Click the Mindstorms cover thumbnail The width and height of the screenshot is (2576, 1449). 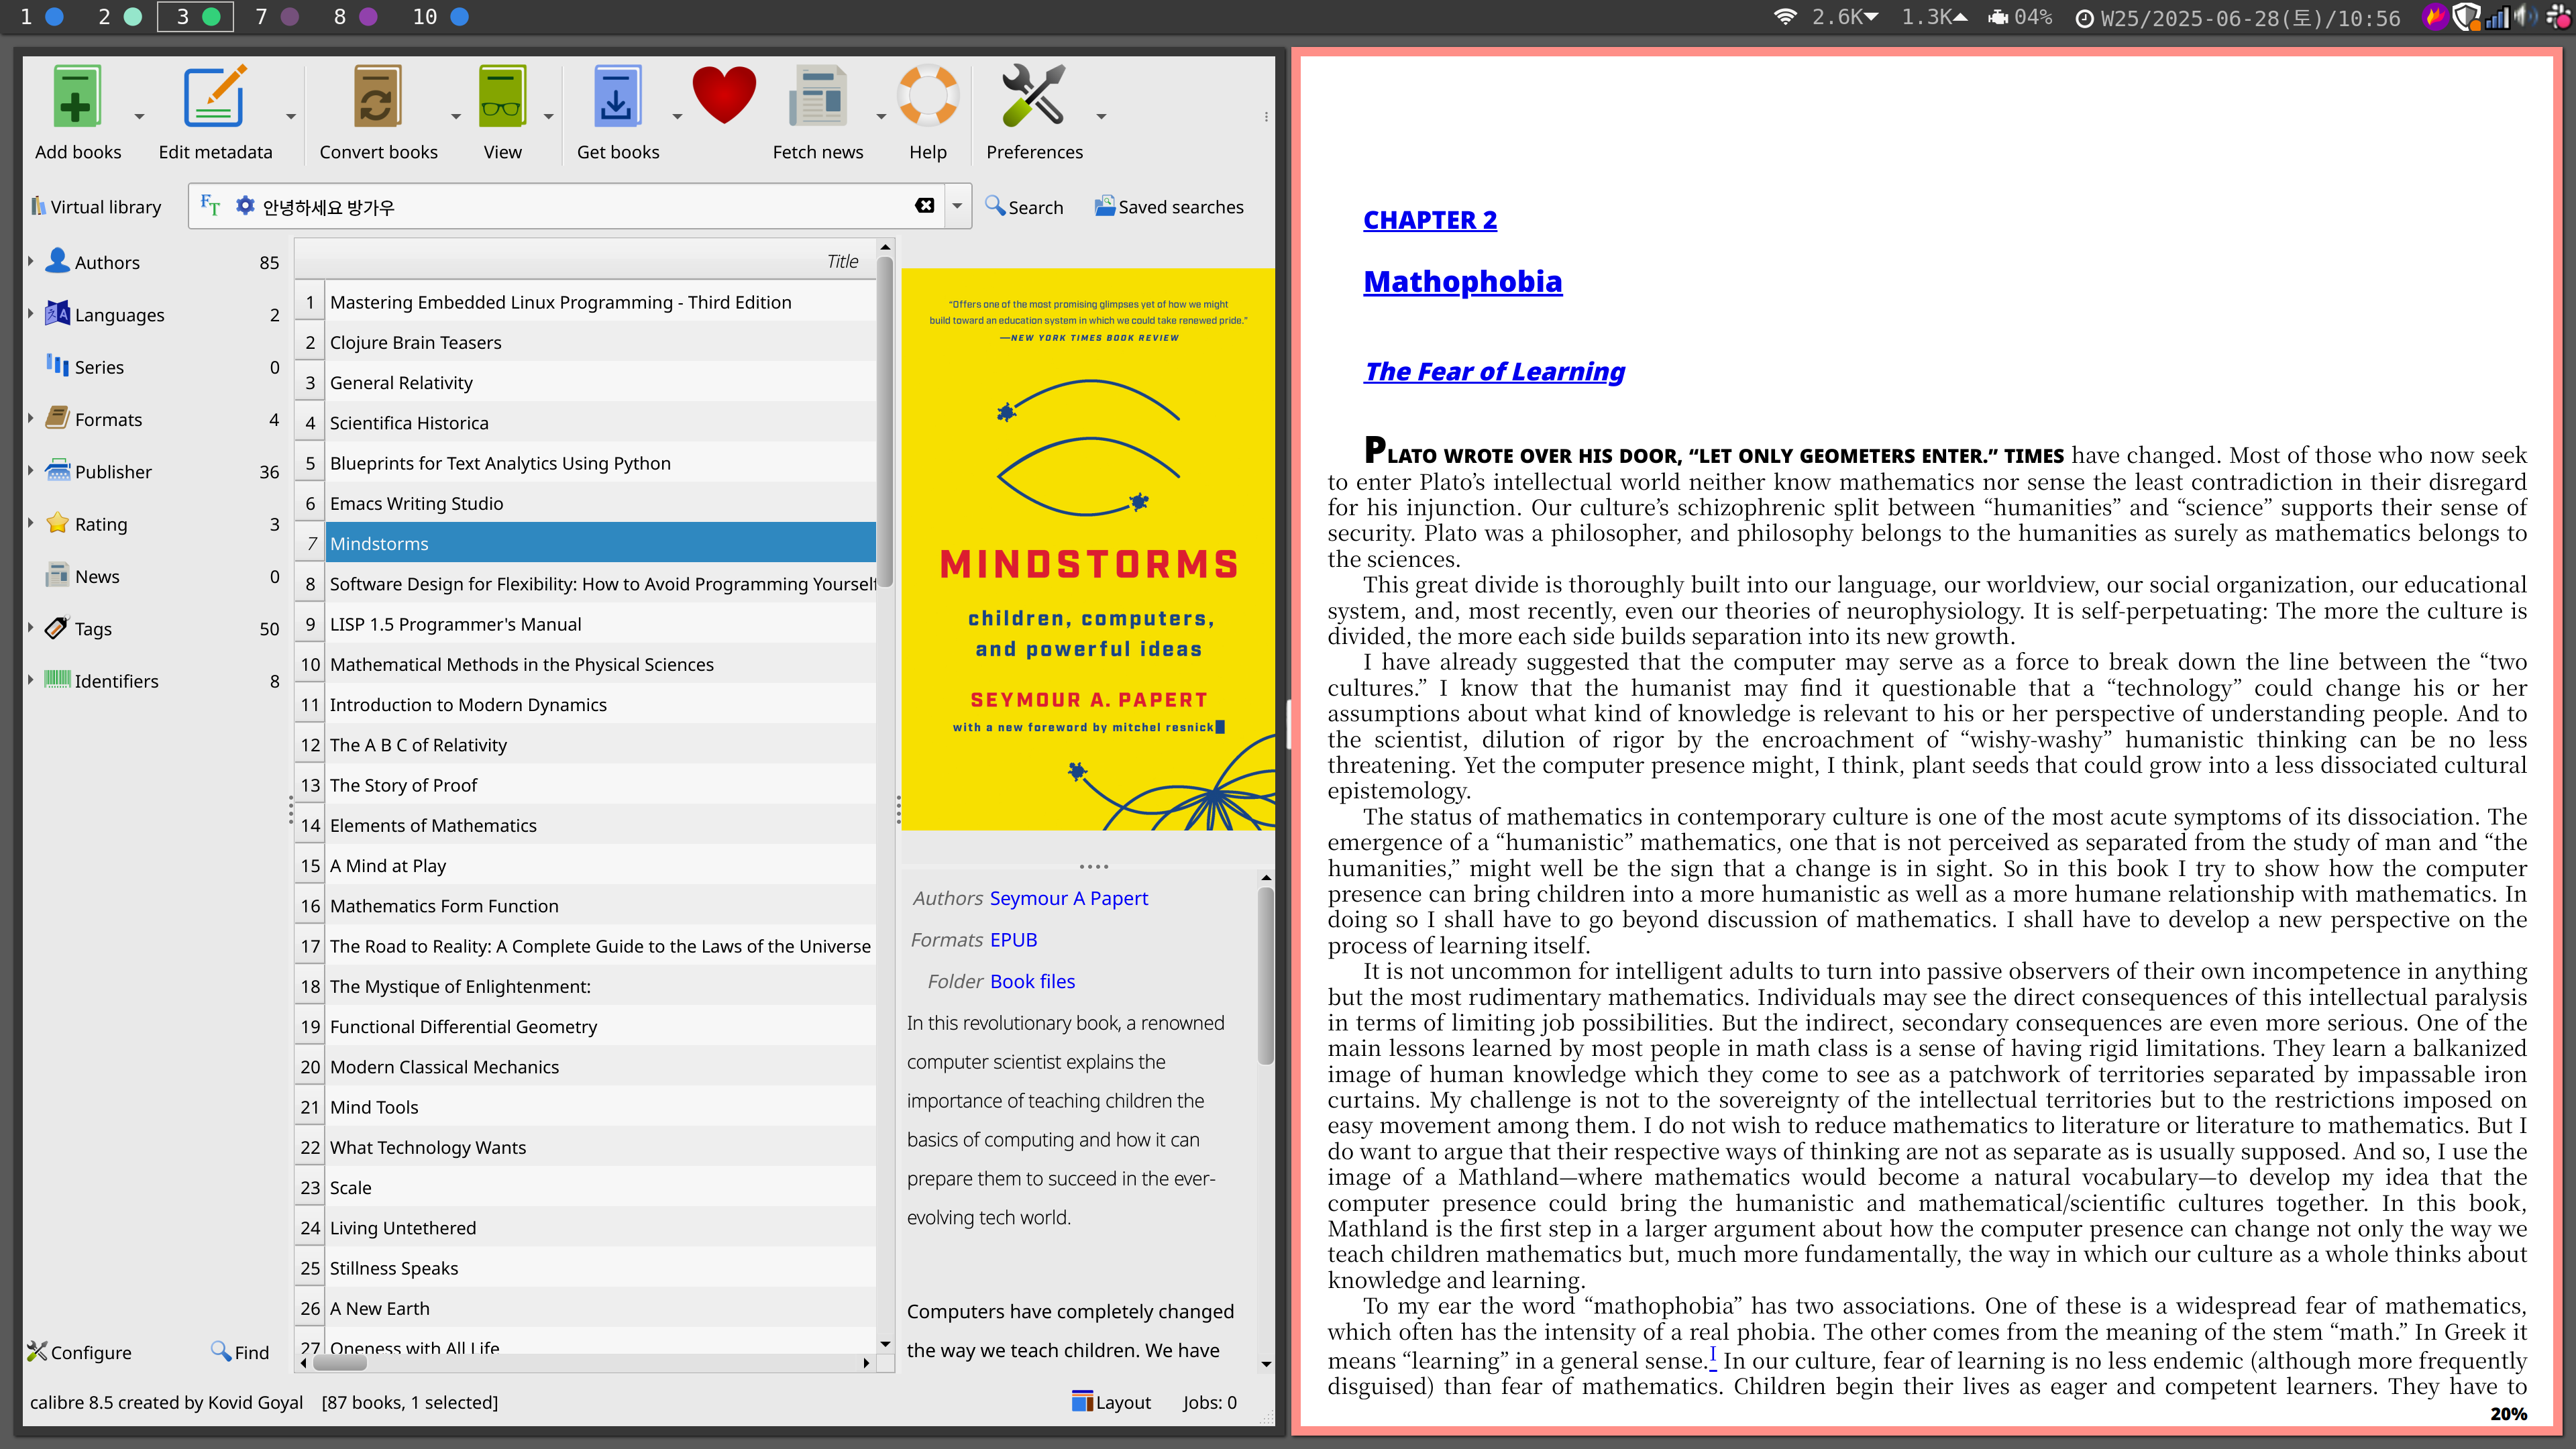click(x=1088, y=549)
